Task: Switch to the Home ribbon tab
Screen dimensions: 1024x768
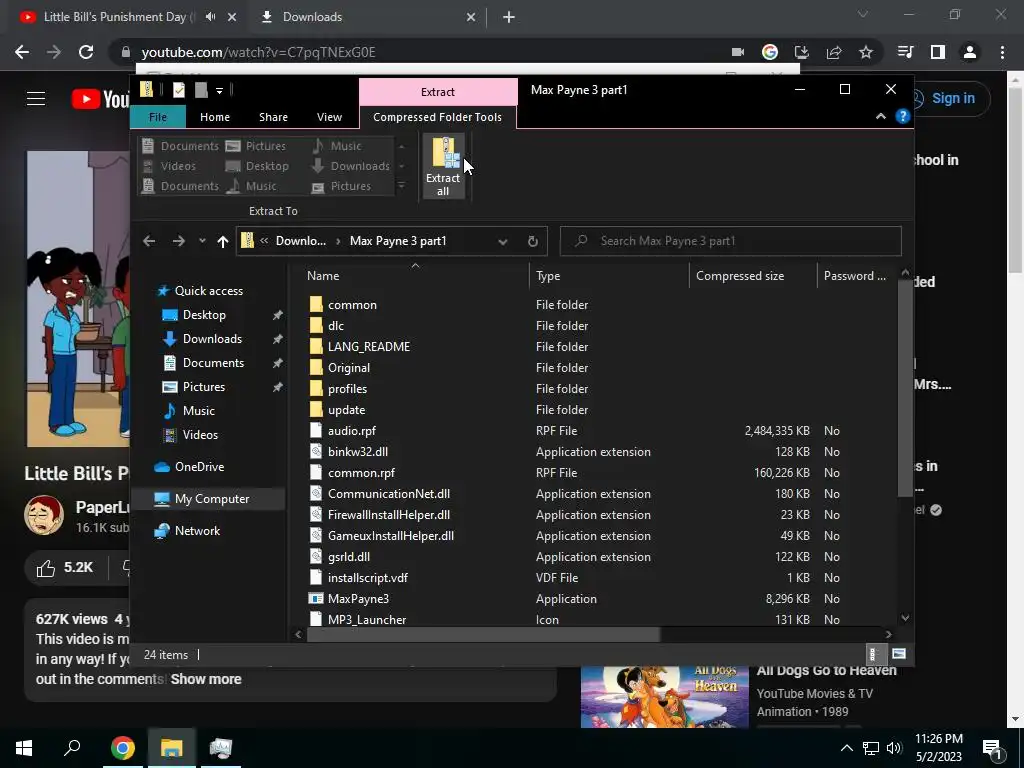Action: pyautogui.click(x=214, y=117)
